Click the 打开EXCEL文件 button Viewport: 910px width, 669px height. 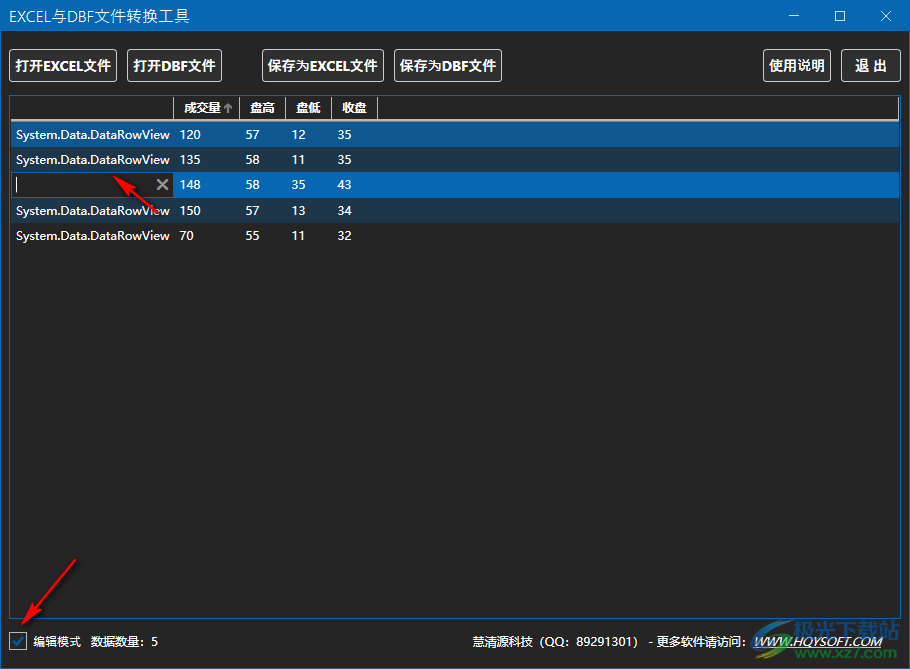point(63,66)
